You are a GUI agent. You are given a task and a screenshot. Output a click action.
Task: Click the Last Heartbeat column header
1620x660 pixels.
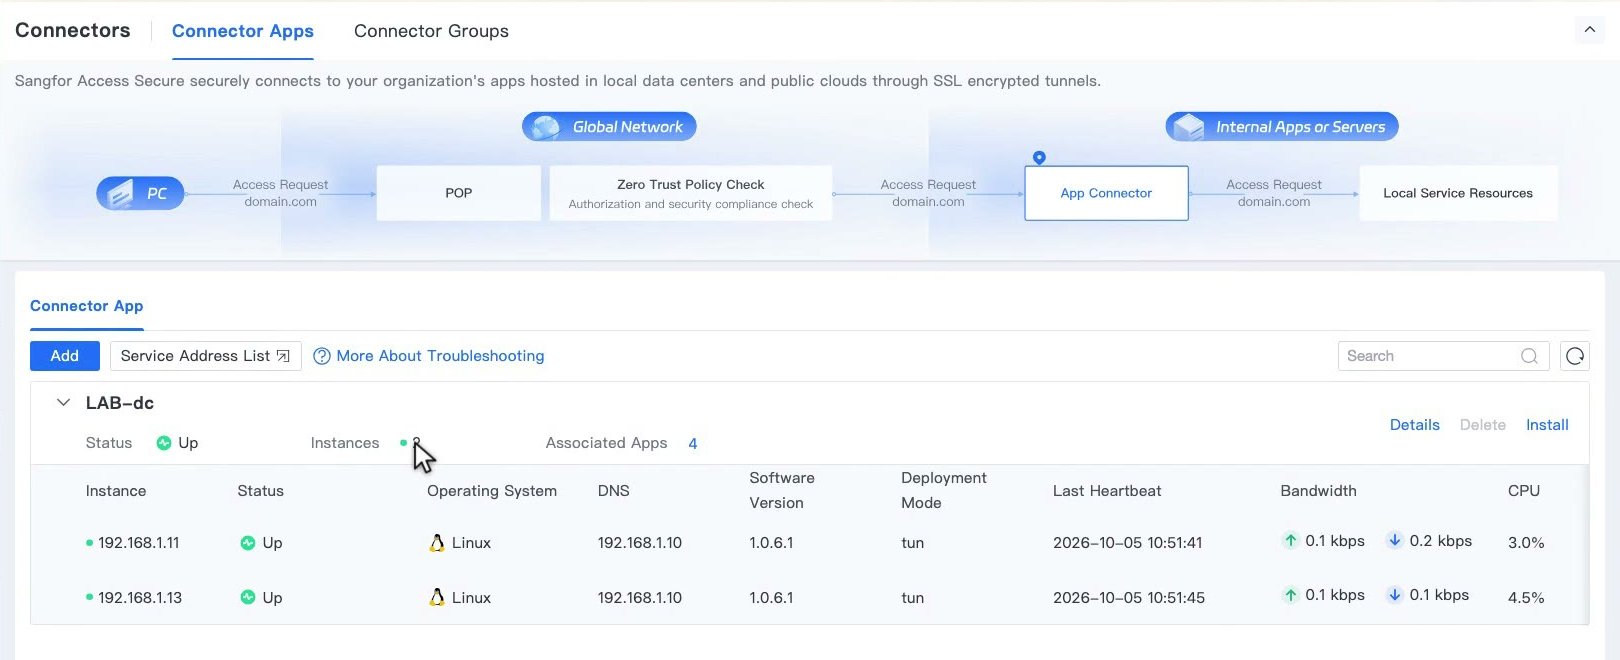[x=1107, y=491]
